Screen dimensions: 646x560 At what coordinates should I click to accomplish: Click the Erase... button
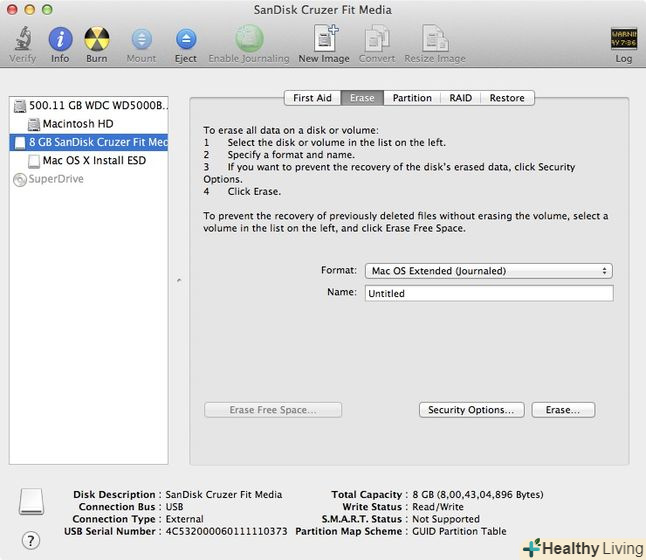tap(563, 410)
